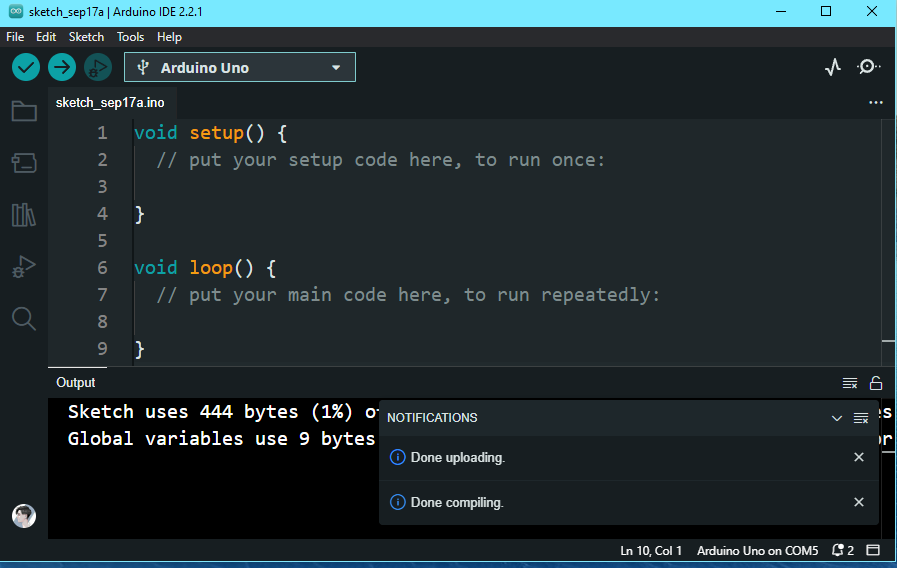Open the Debug sidebar panel
Viewport: 897px width, 568px height.
(x=24, y=267)
